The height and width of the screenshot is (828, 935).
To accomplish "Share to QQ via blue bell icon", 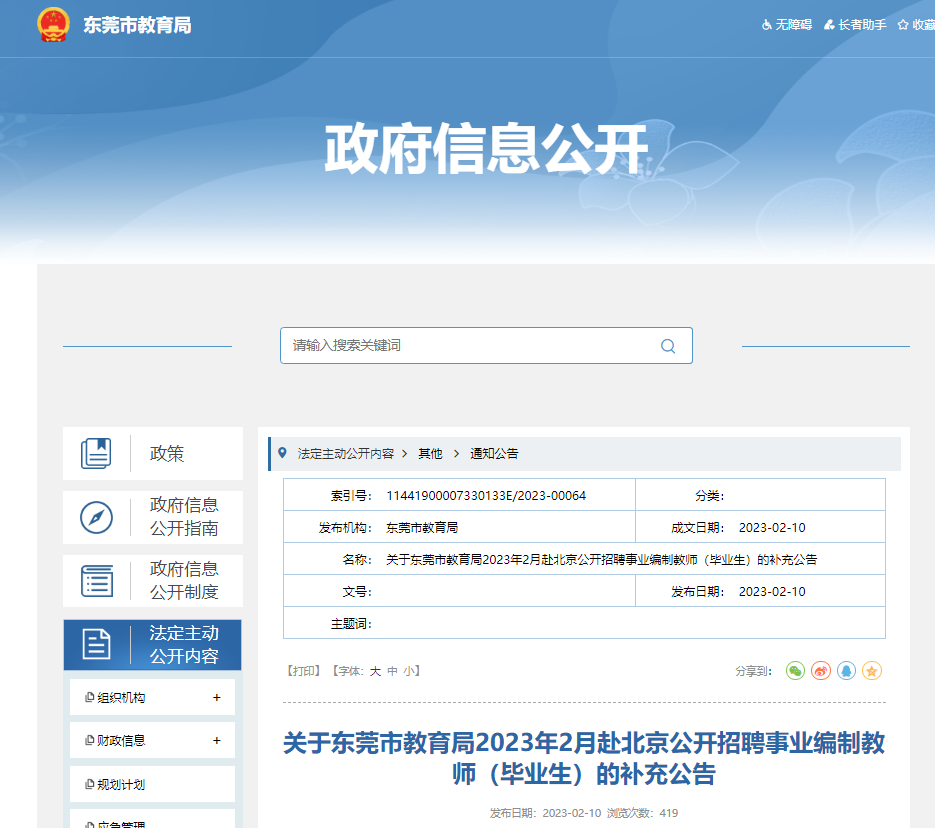I will click(x=847, y=671).
